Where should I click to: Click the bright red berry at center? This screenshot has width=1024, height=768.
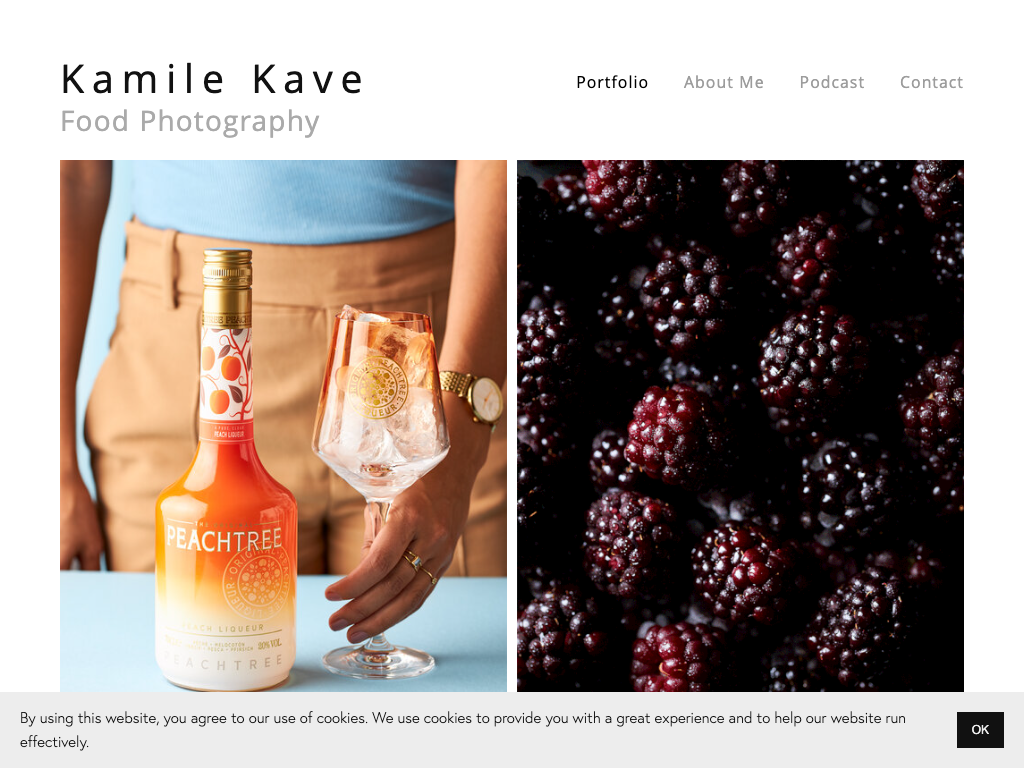(669, 432)
